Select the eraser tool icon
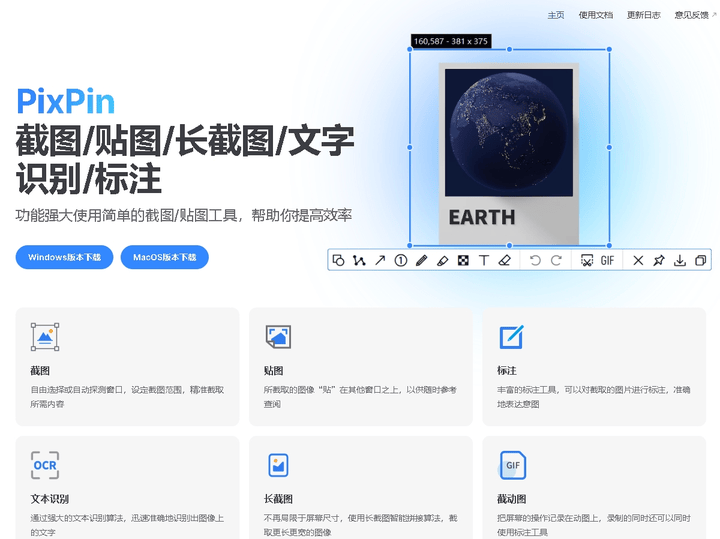The height and width of the screenshot is (539, 720). (505, 260)
